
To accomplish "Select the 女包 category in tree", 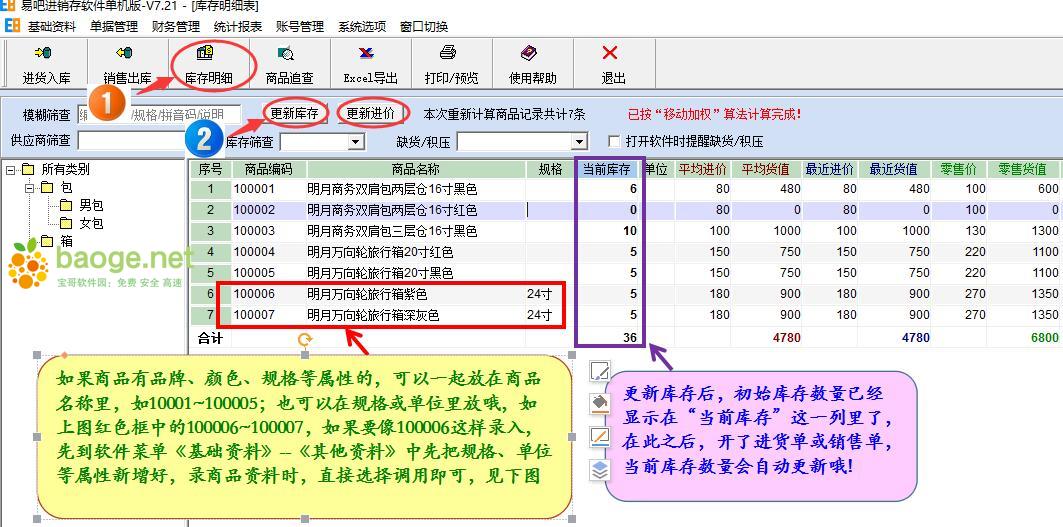I will (x=91, y=223).
